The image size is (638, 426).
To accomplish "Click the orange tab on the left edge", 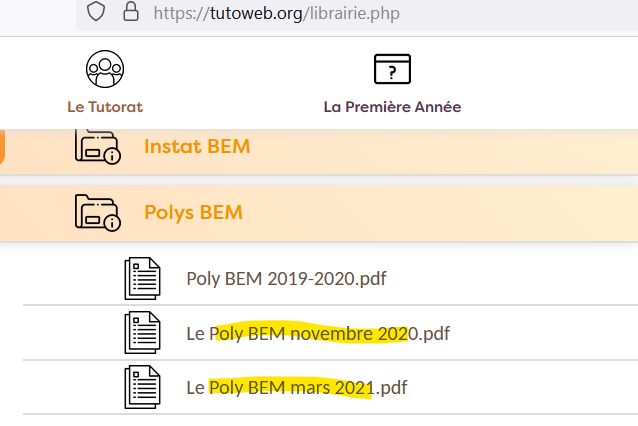I will [x=2, y=145].
